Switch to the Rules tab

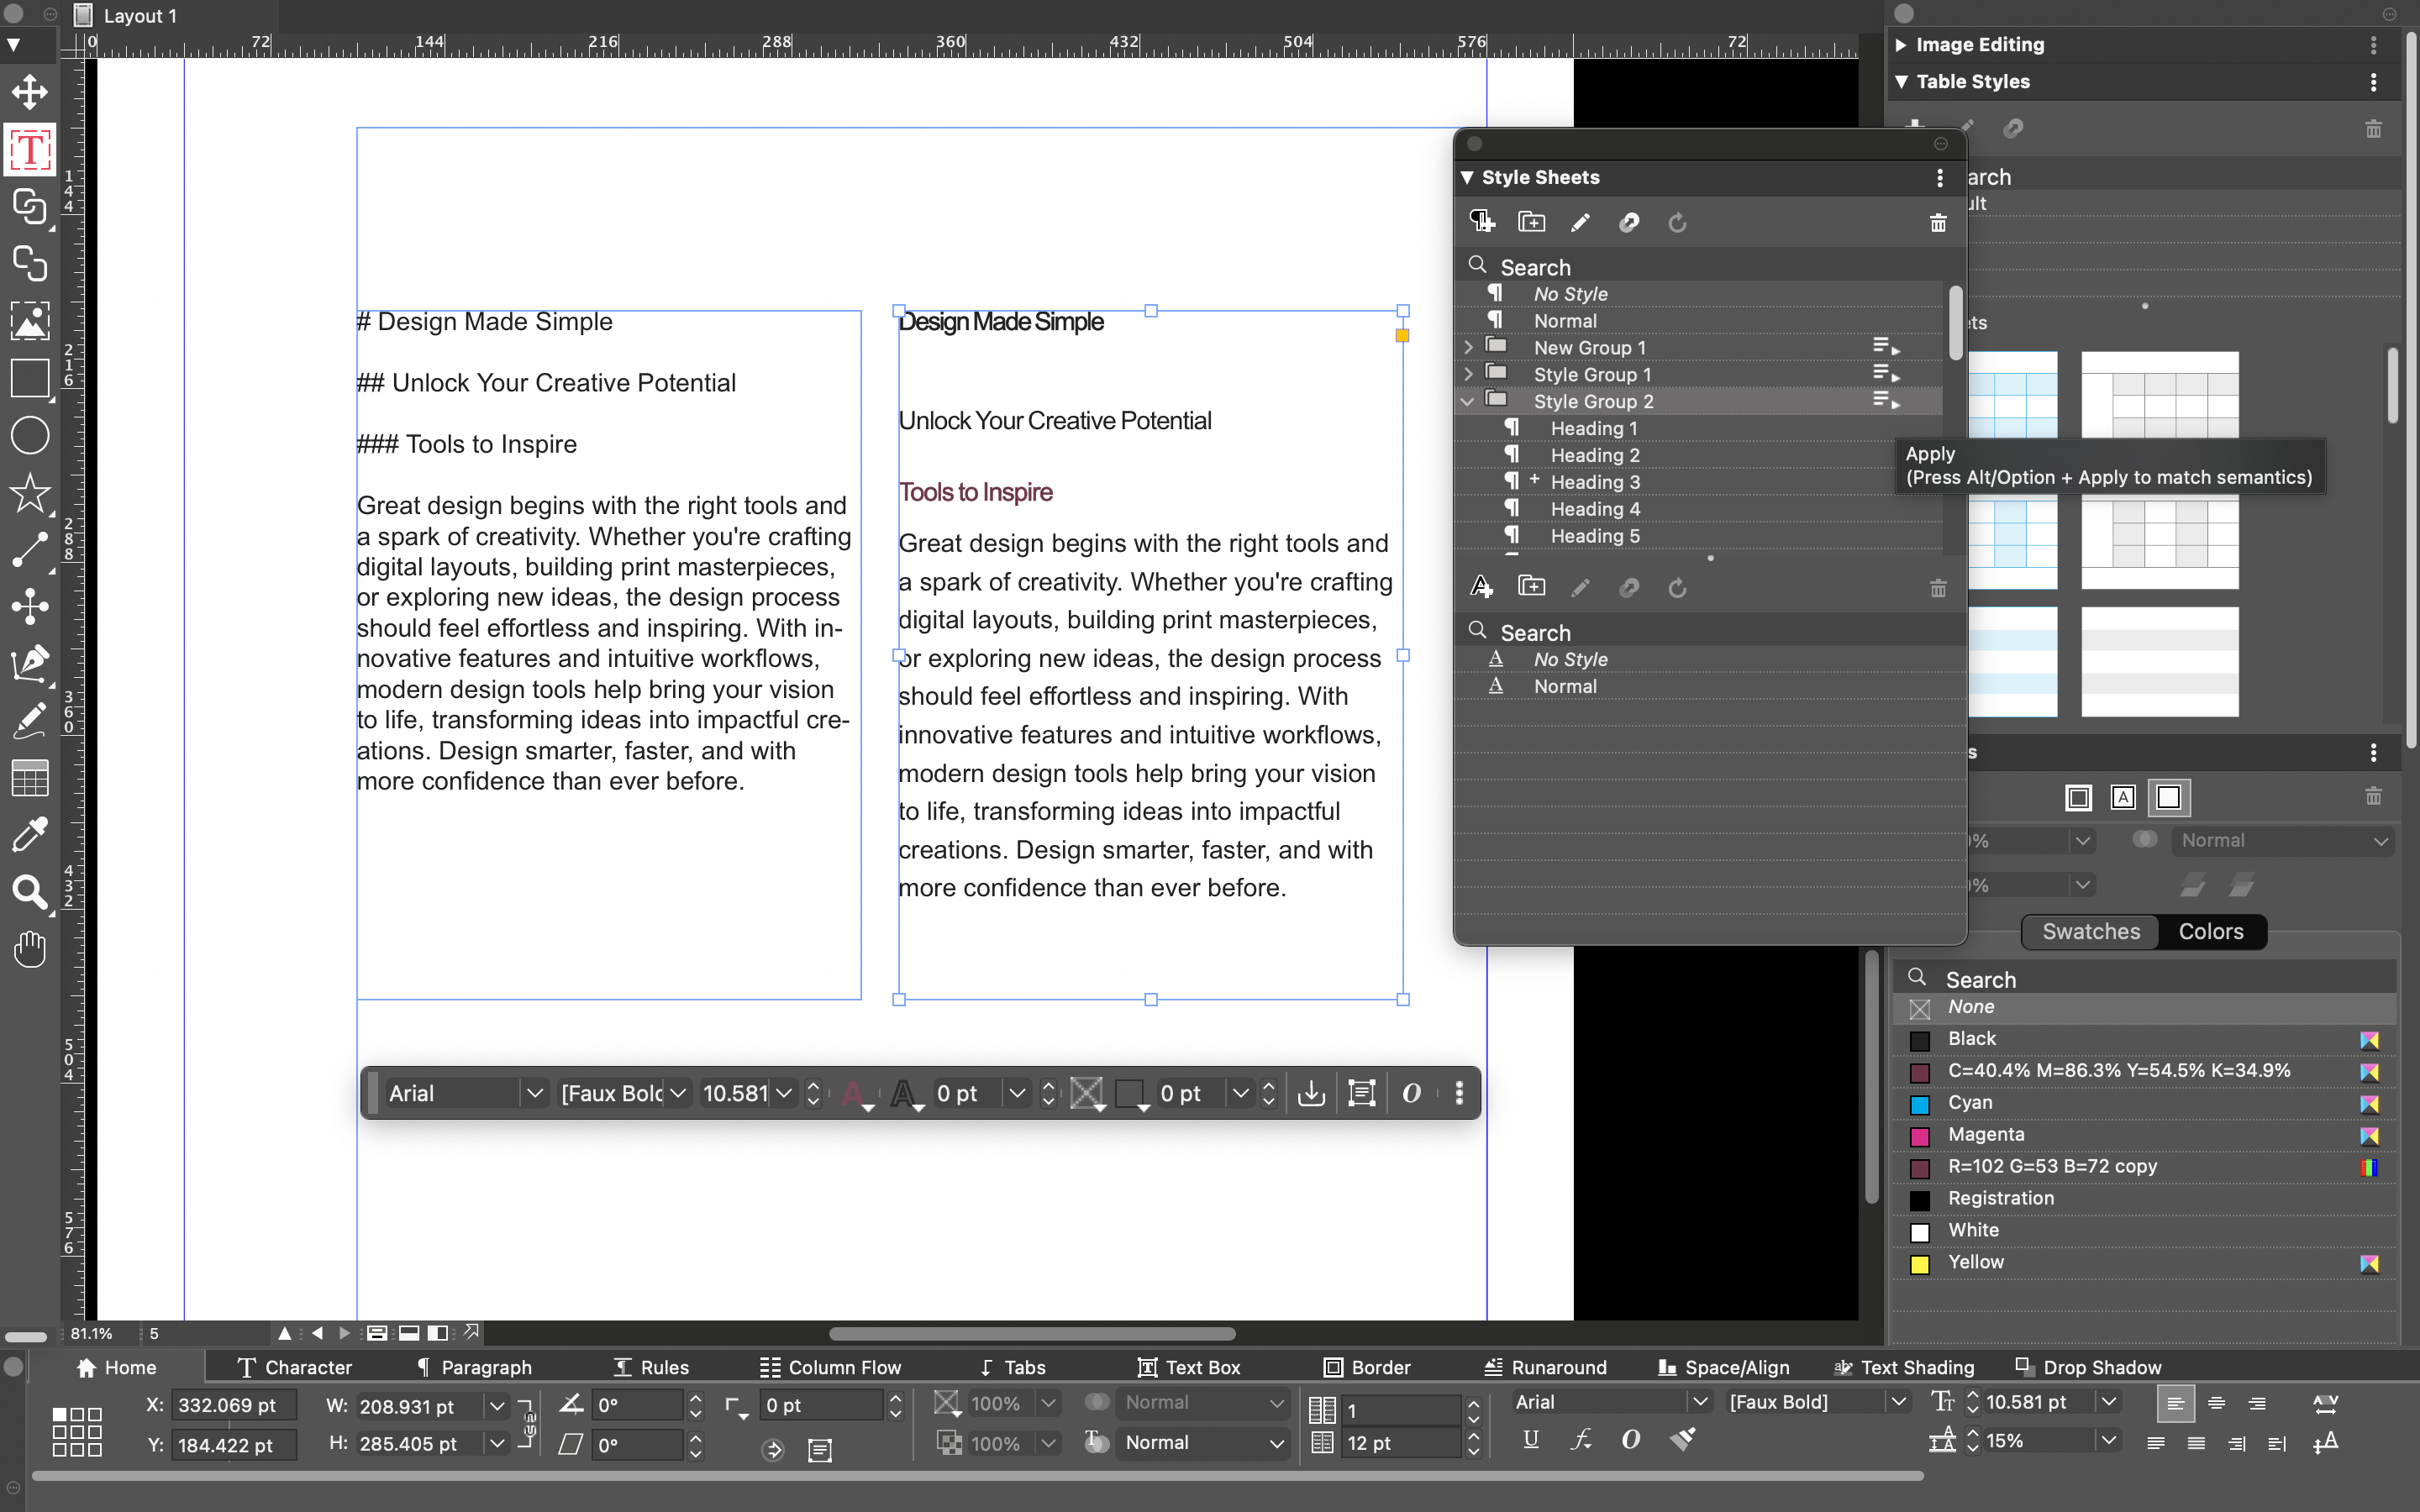click(651, 1367)
